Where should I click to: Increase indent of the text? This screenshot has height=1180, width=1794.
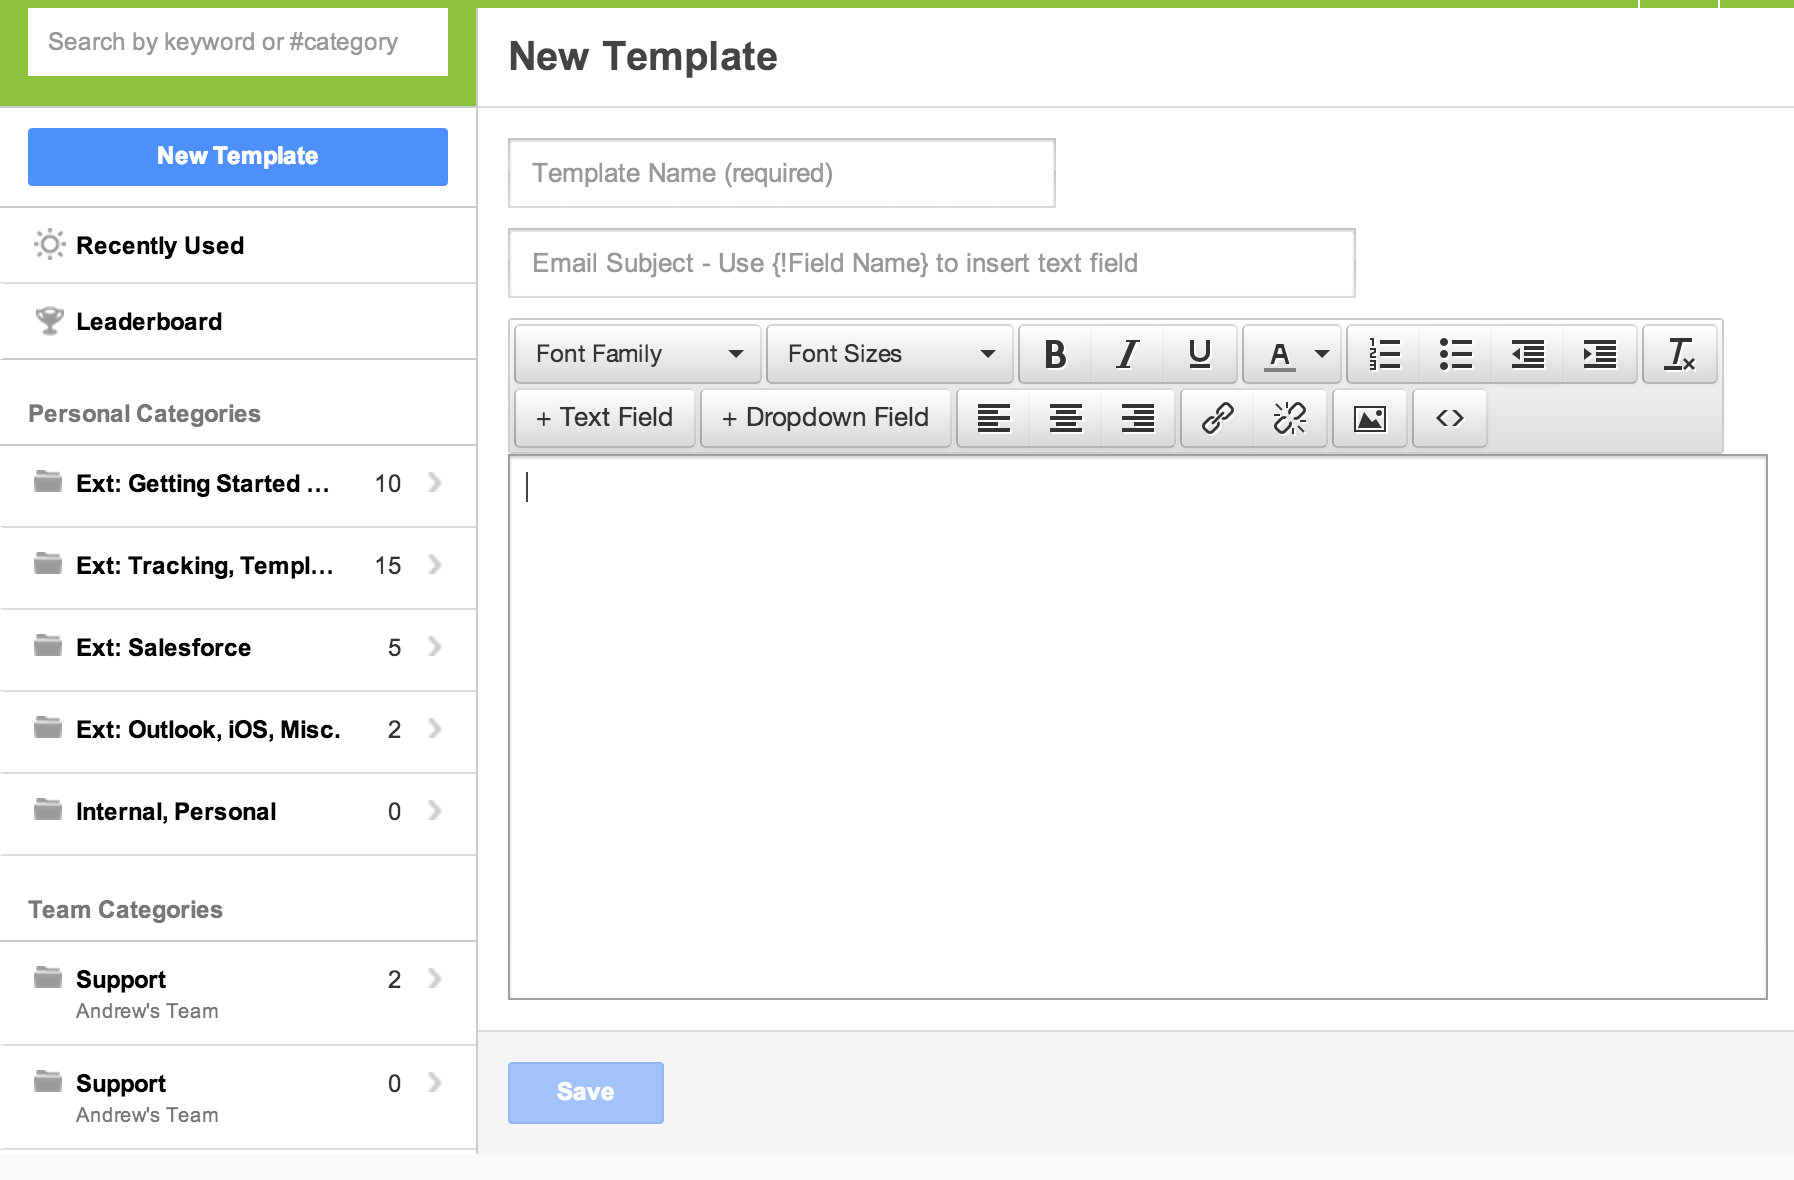click(x=1600, y=354)
